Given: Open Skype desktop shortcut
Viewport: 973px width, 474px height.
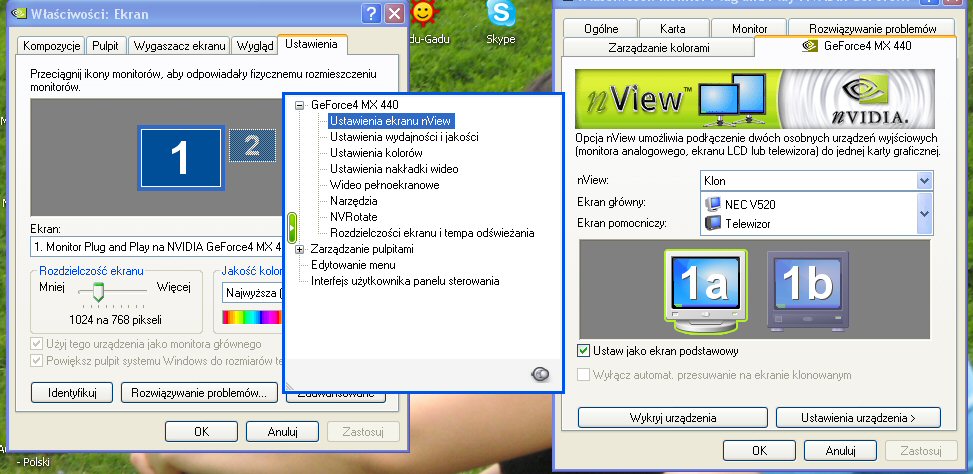Looking at the screenshot, I should 501,22.
